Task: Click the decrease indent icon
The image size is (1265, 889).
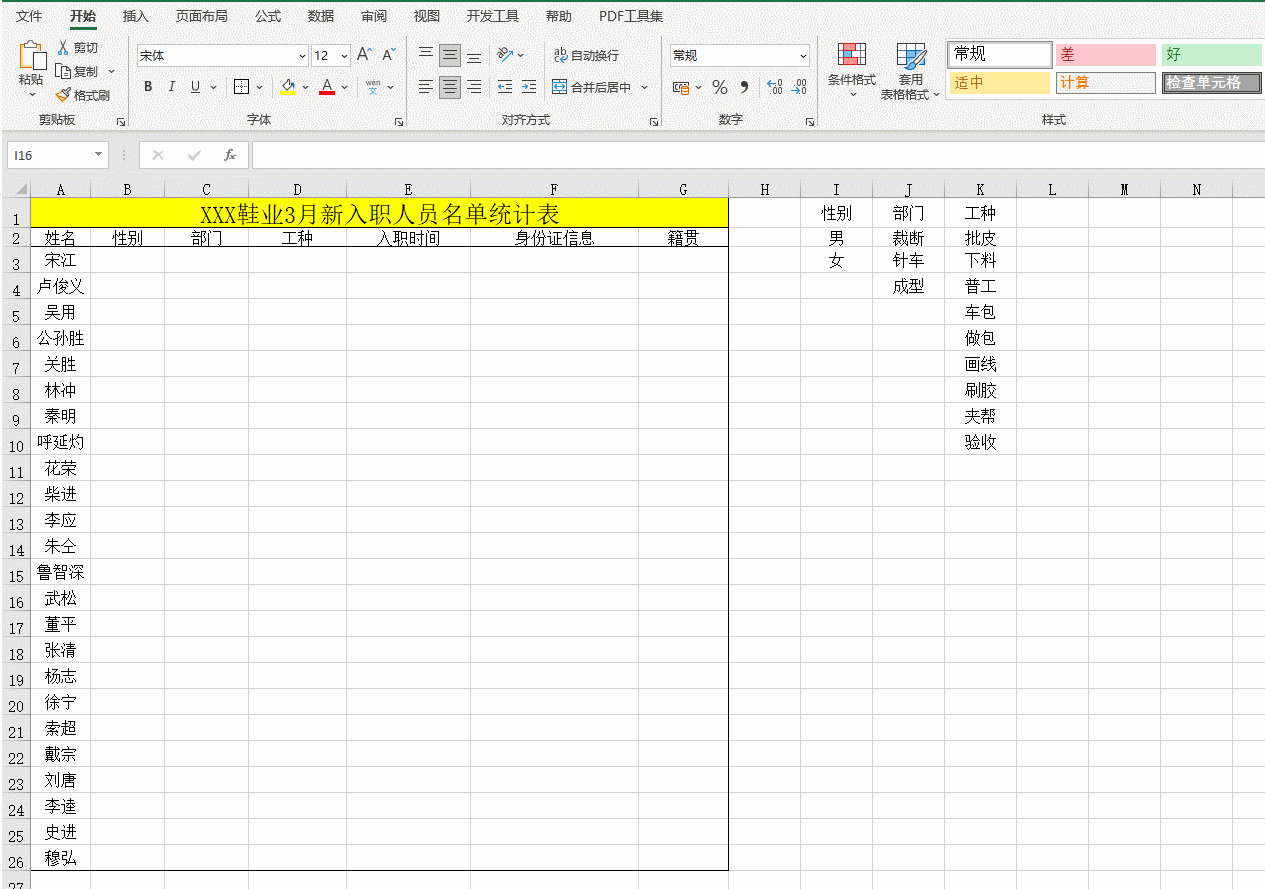Action: point(505,87)
